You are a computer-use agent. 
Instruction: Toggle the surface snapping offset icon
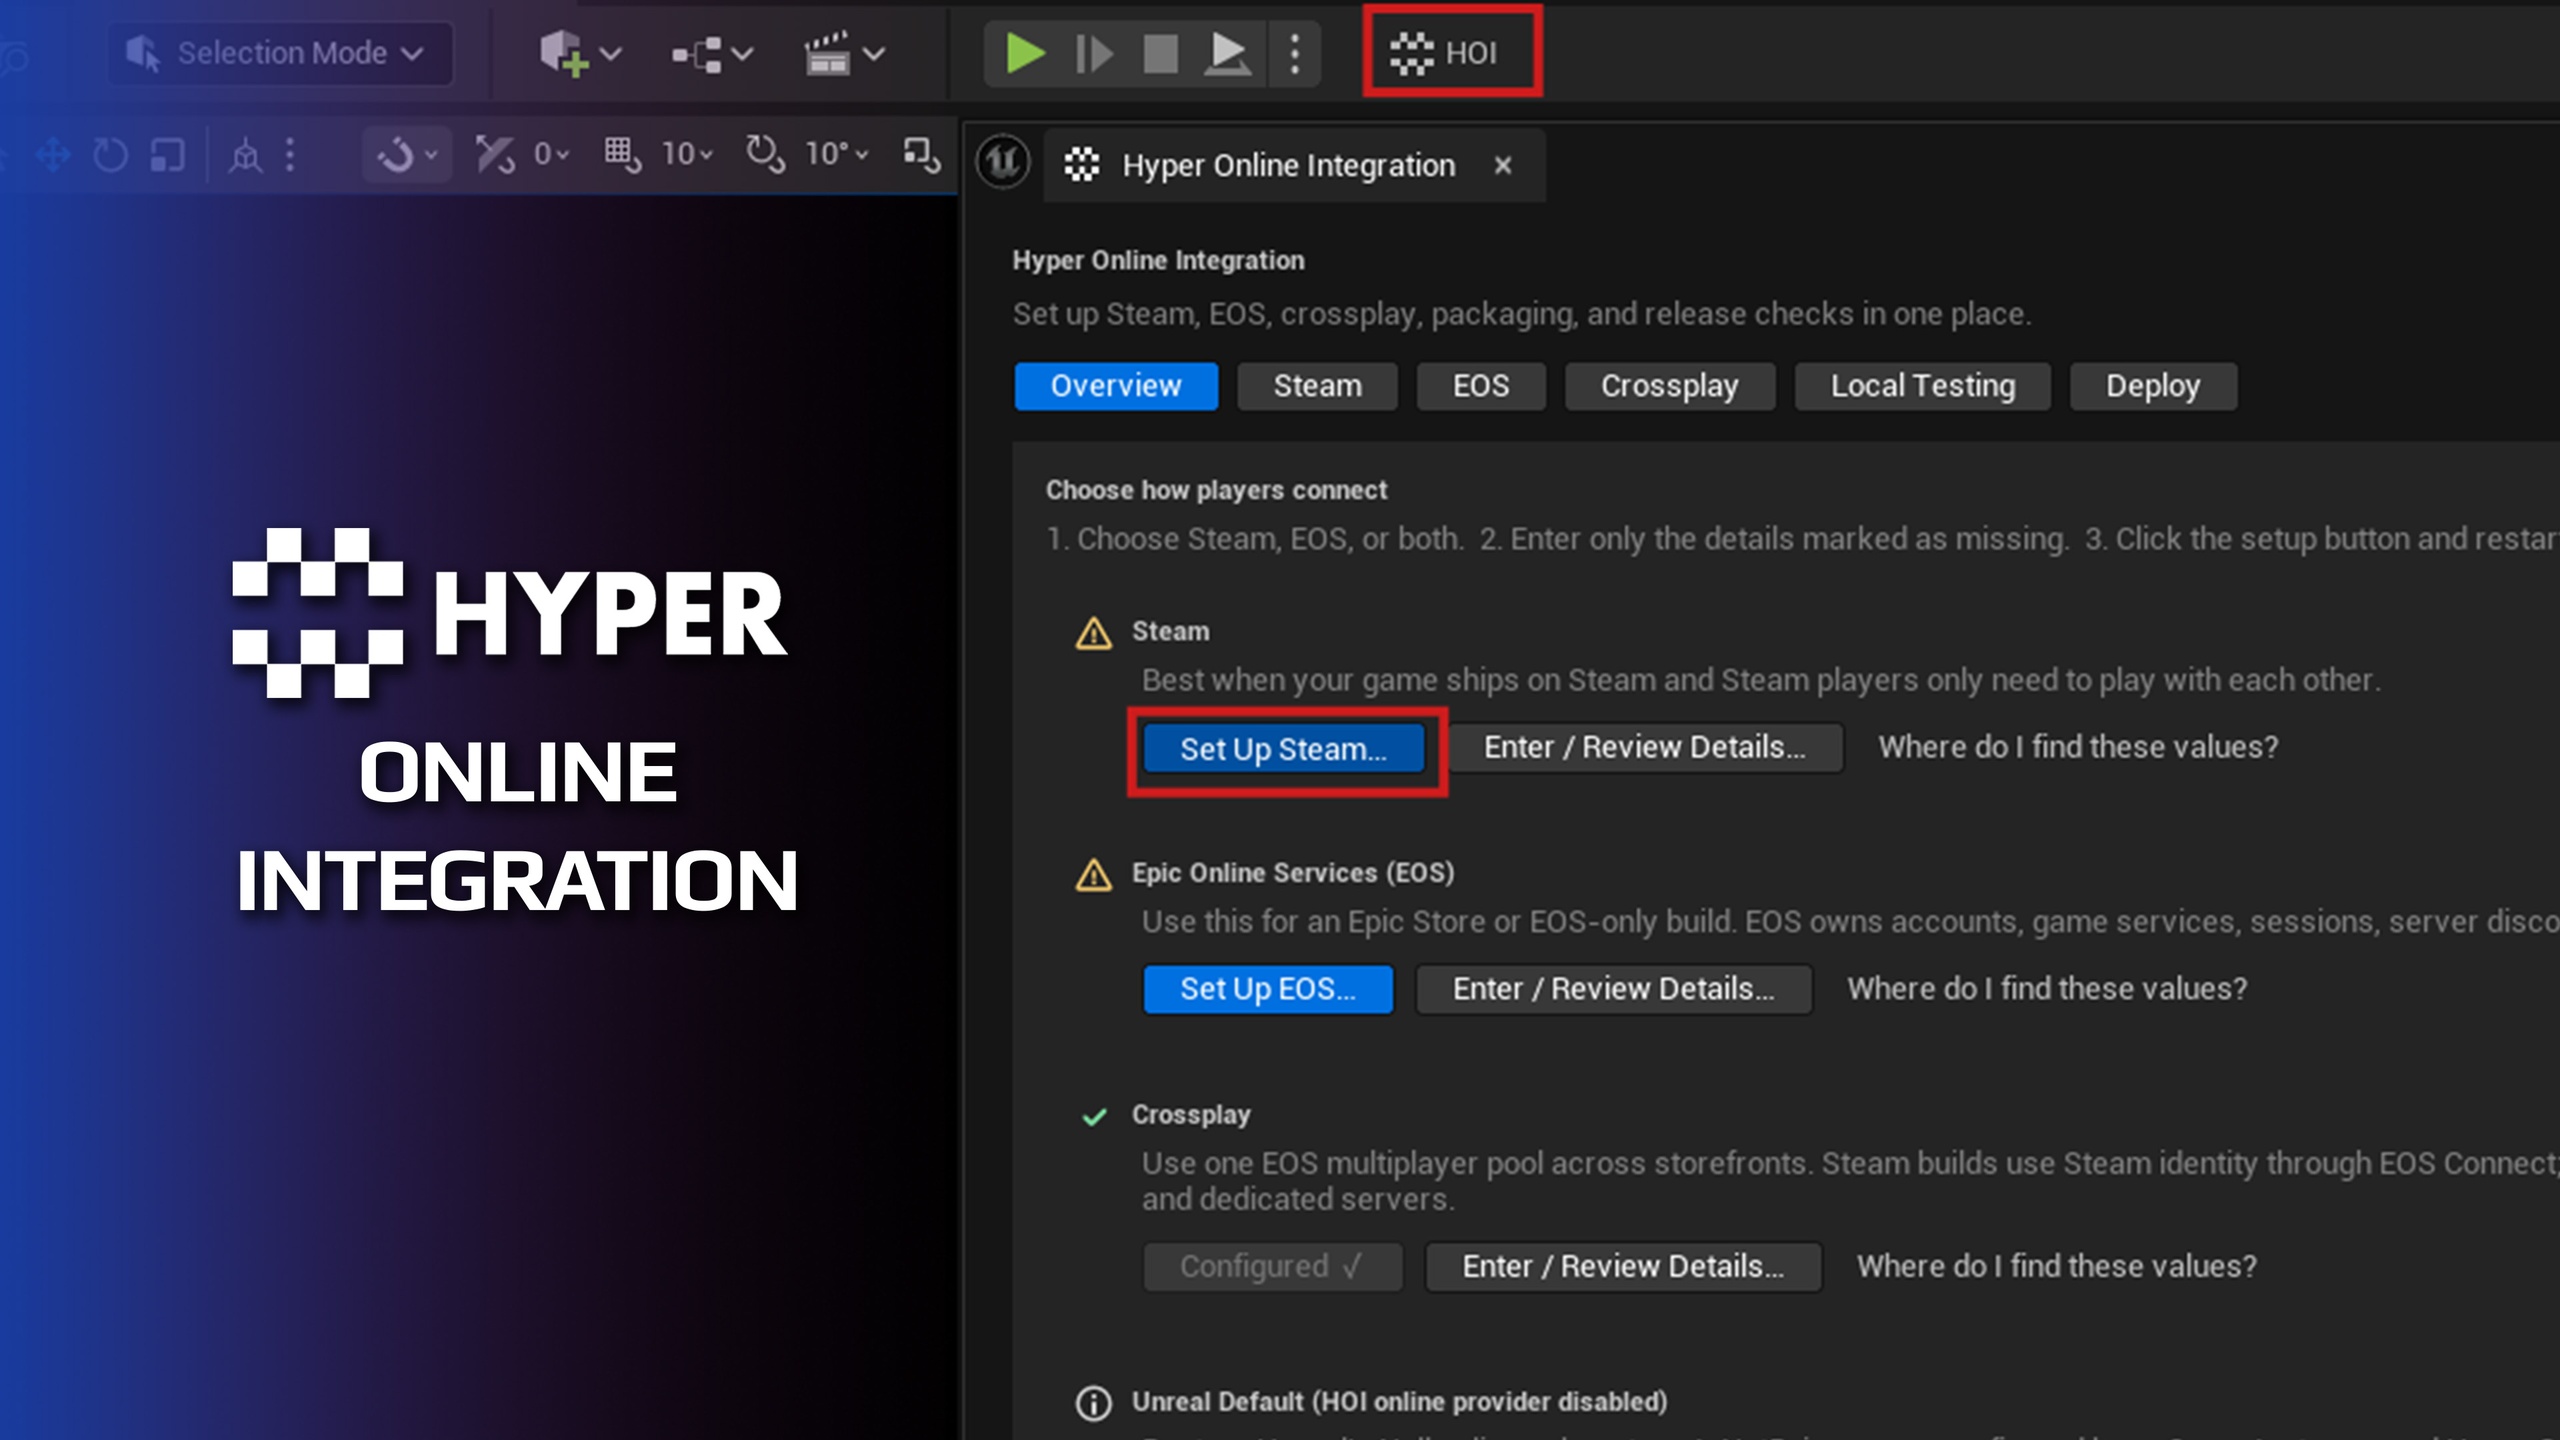point(494,155)
